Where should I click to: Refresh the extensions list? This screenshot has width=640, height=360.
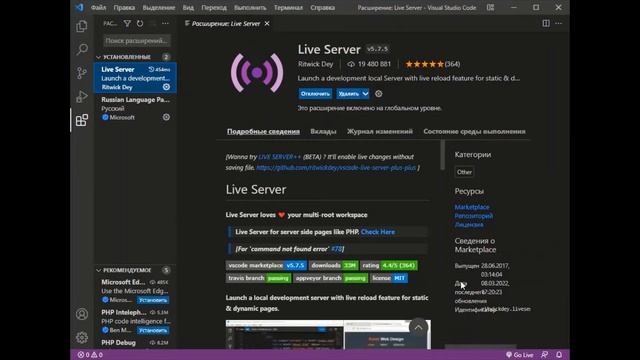[x=140, y=24]
